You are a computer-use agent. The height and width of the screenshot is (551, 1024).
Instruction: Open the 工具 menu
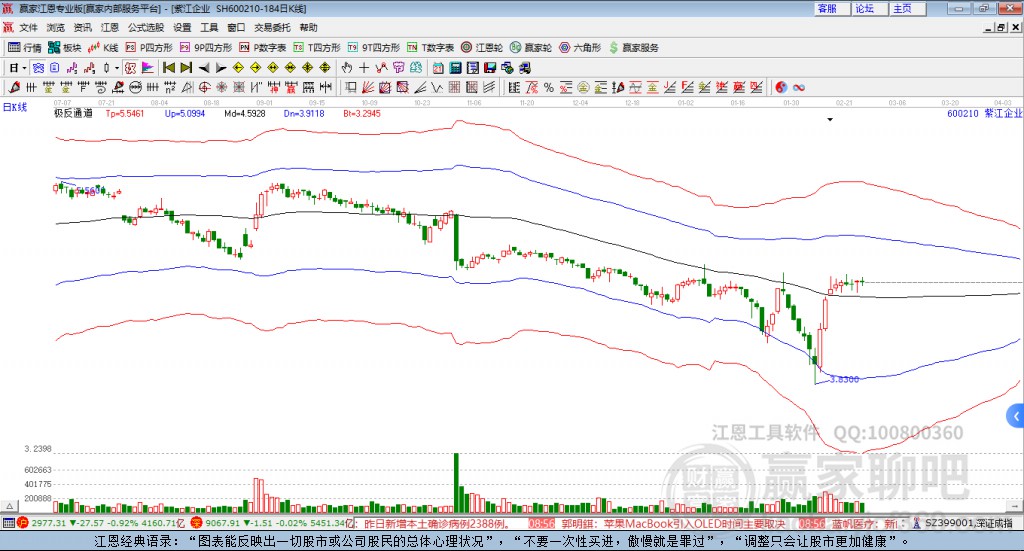point(209,27)
